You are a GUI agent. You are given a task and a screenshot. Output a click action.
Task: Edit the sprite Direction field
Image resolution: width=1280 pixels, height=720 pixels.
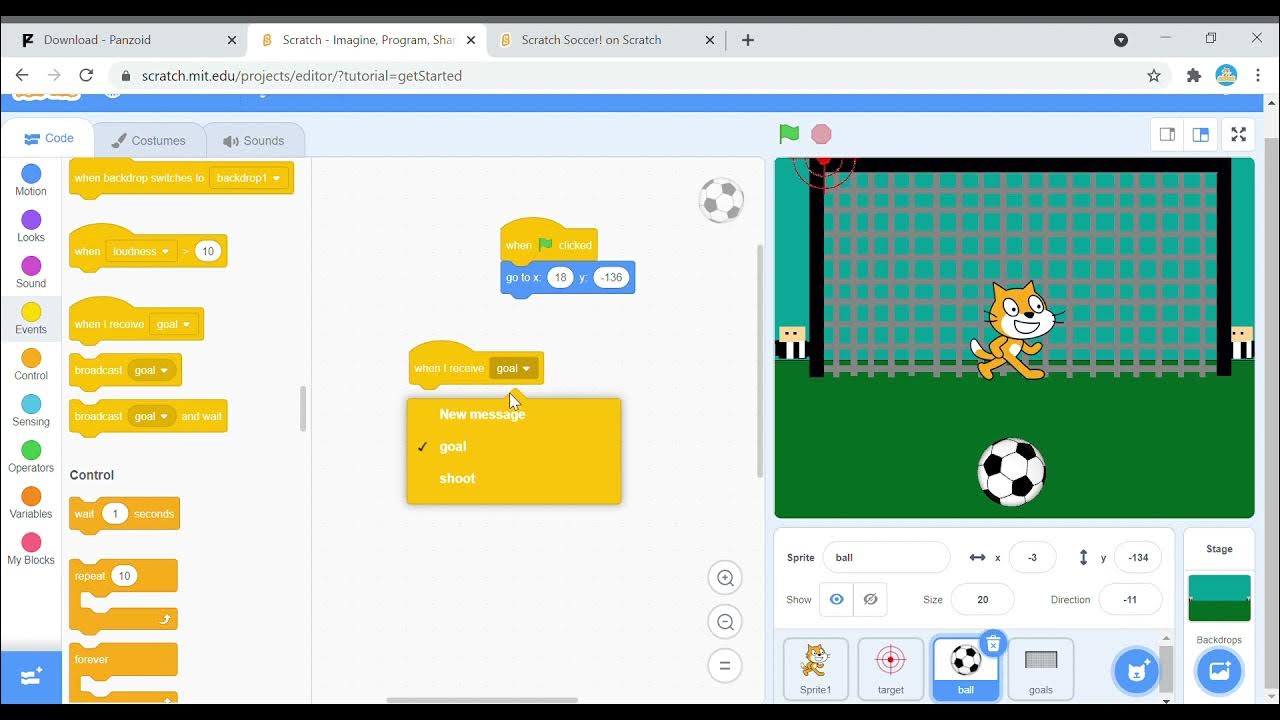(1130, 600)
